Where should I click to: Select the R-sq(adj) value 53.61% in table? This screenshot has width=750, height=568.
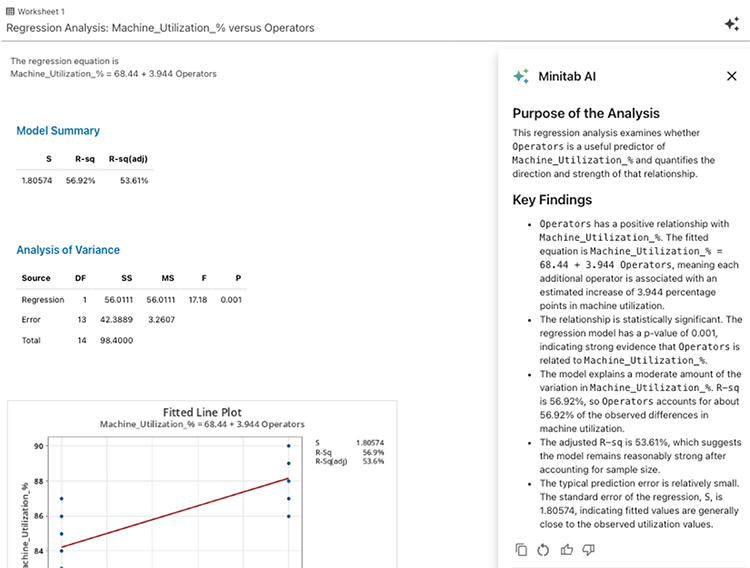coord(134,180)
